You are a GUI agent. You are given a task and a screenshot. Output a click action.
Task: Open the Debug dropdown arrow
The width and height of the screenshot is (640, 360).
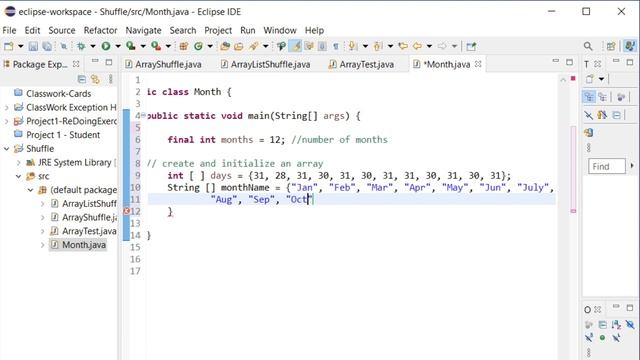point(93,47)
